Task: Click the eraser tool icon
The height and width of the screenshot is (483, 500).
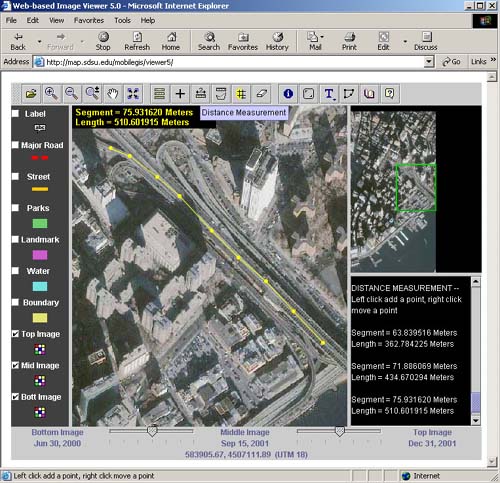Action: click(262, 94)
